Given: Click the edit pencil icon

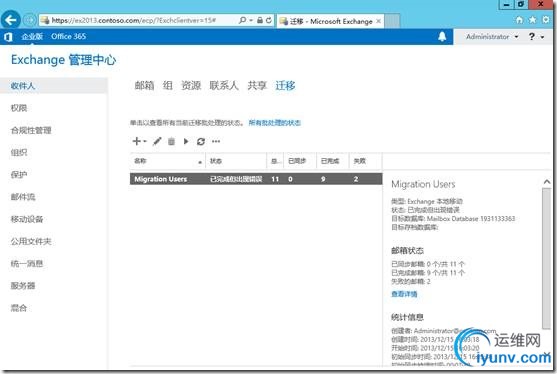Looking at the screenshot, I should 157,141.
